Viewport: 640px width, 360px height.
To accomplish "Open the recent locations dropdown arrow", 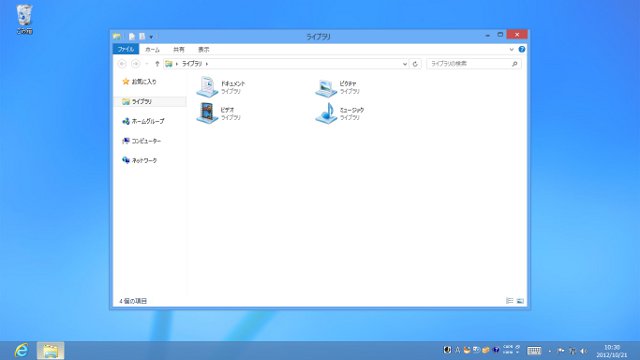I will click(x=147, y=64).
